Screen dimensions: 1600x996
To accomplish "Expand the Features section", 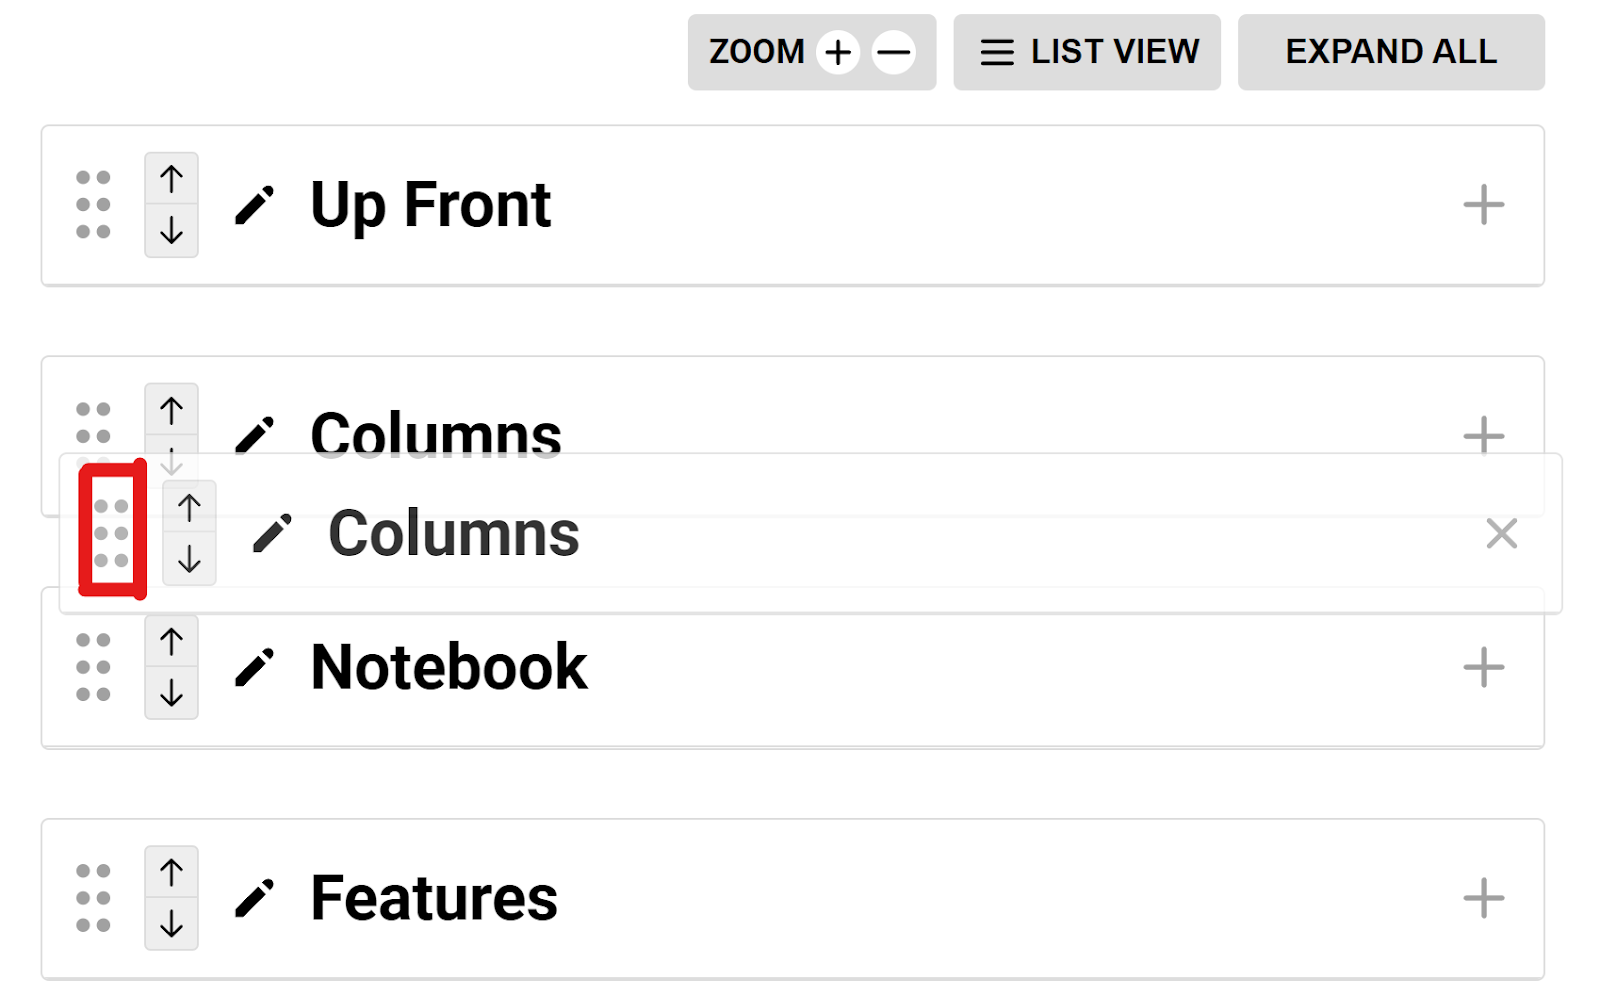I will pos(1483,898).
